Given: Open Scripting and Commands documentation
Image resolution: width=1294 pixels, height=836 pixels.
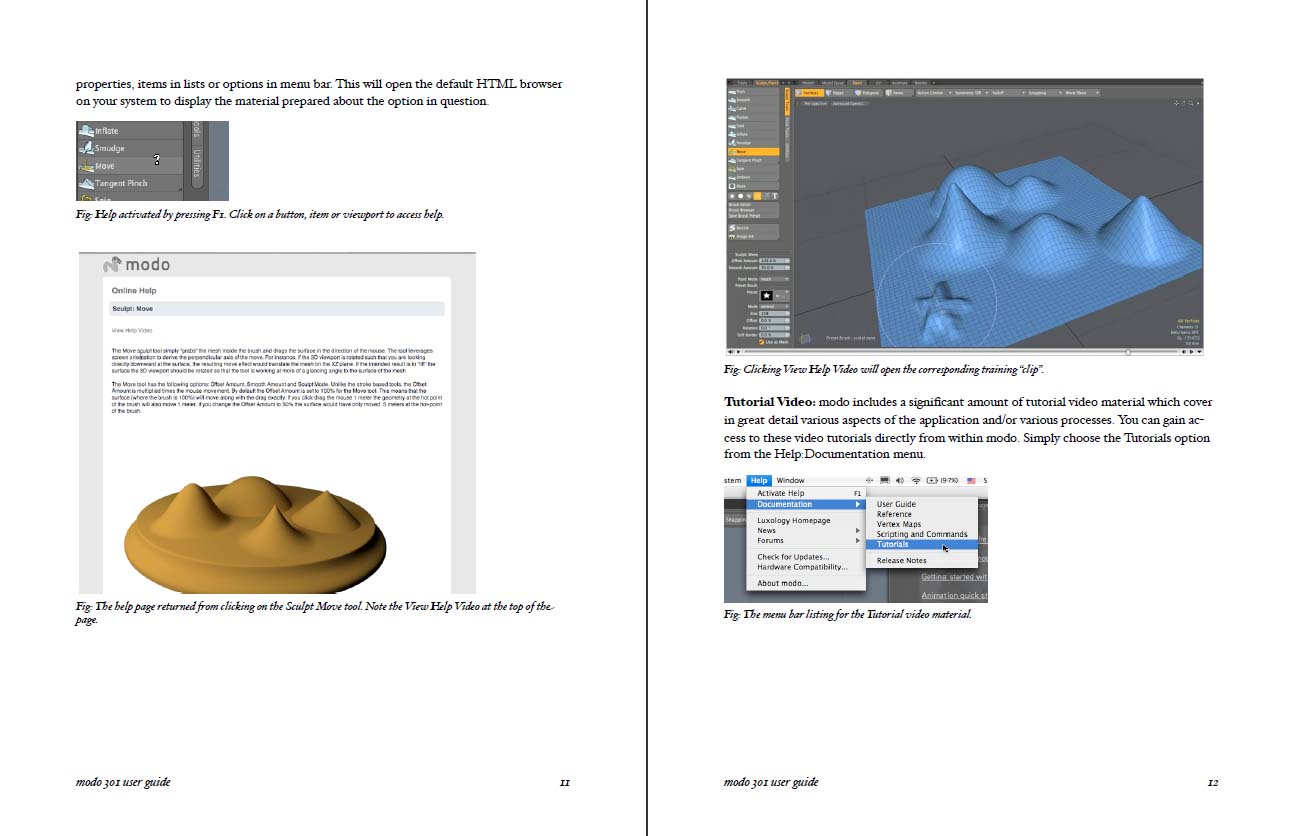Looking at the screenshot, I should pos(920,534).
